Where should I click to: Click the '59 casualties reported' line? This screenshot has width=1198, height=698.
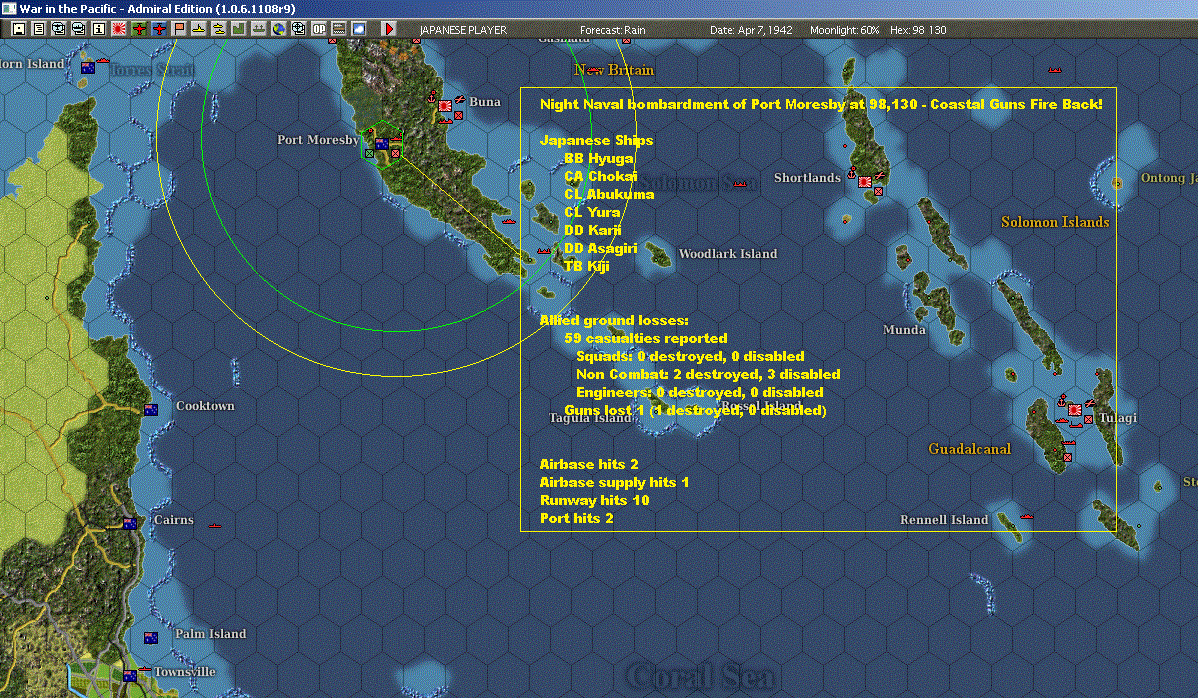click(x=646, y=338)
